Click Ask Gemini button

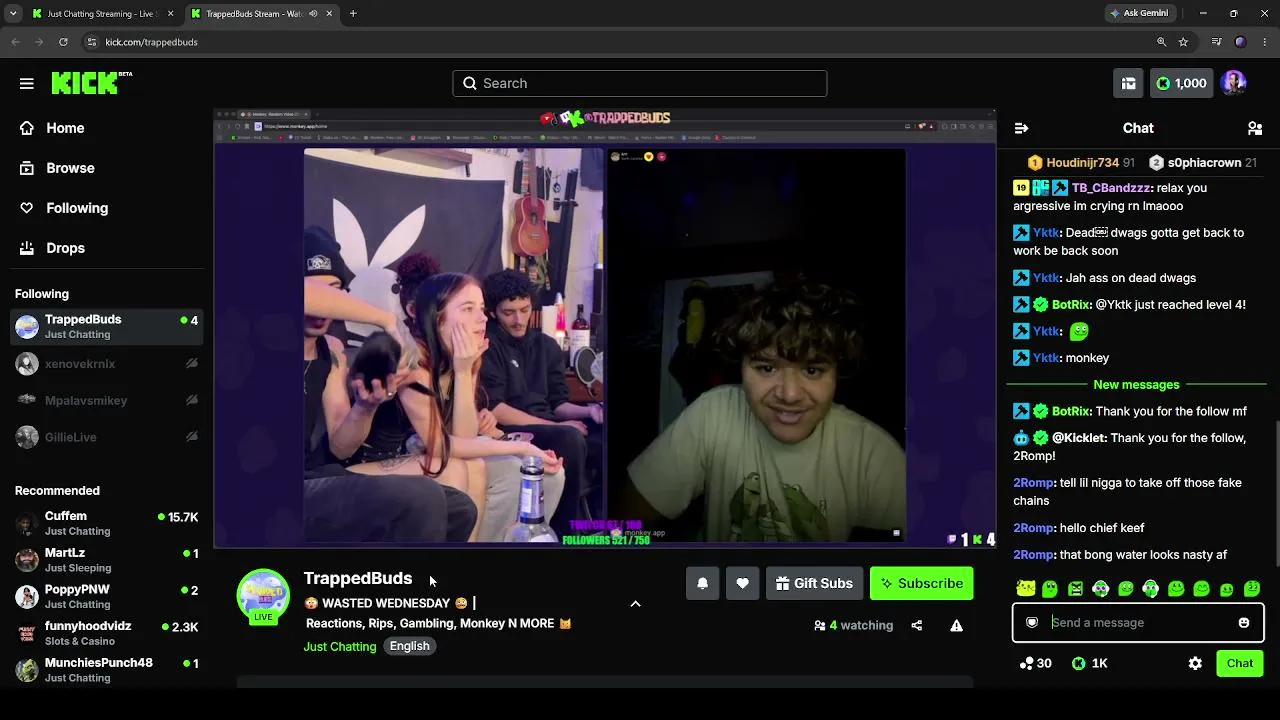click(1138, 14)
